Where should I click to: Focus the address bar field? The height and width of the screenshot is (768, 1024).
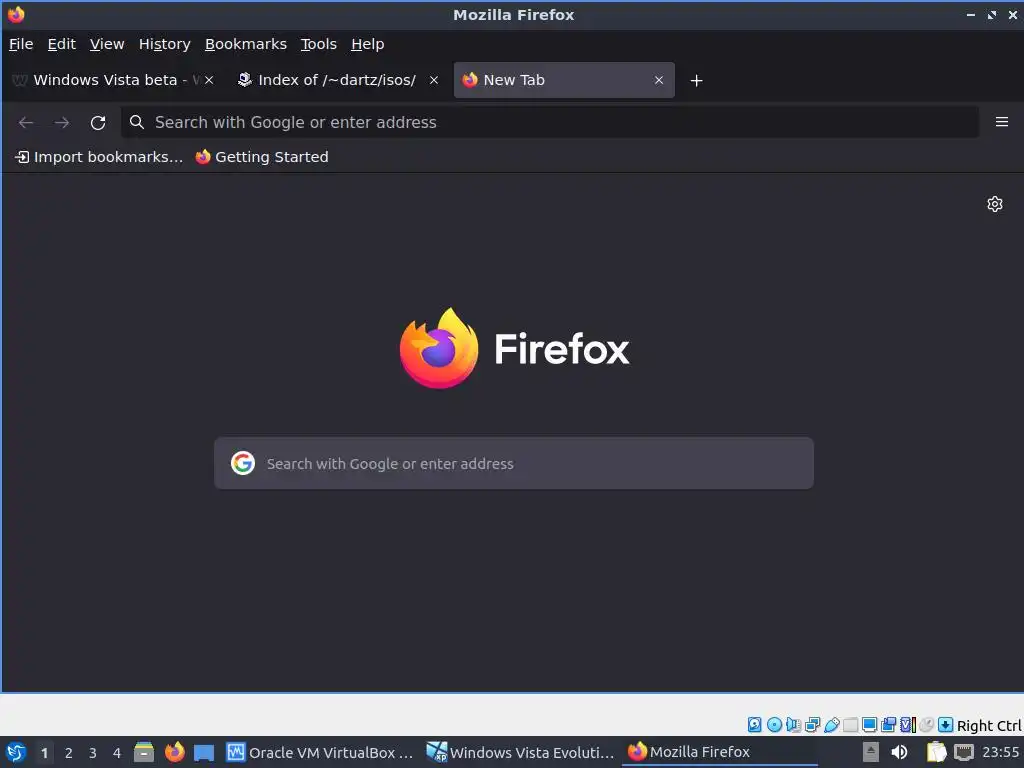[x=550, y=122]
